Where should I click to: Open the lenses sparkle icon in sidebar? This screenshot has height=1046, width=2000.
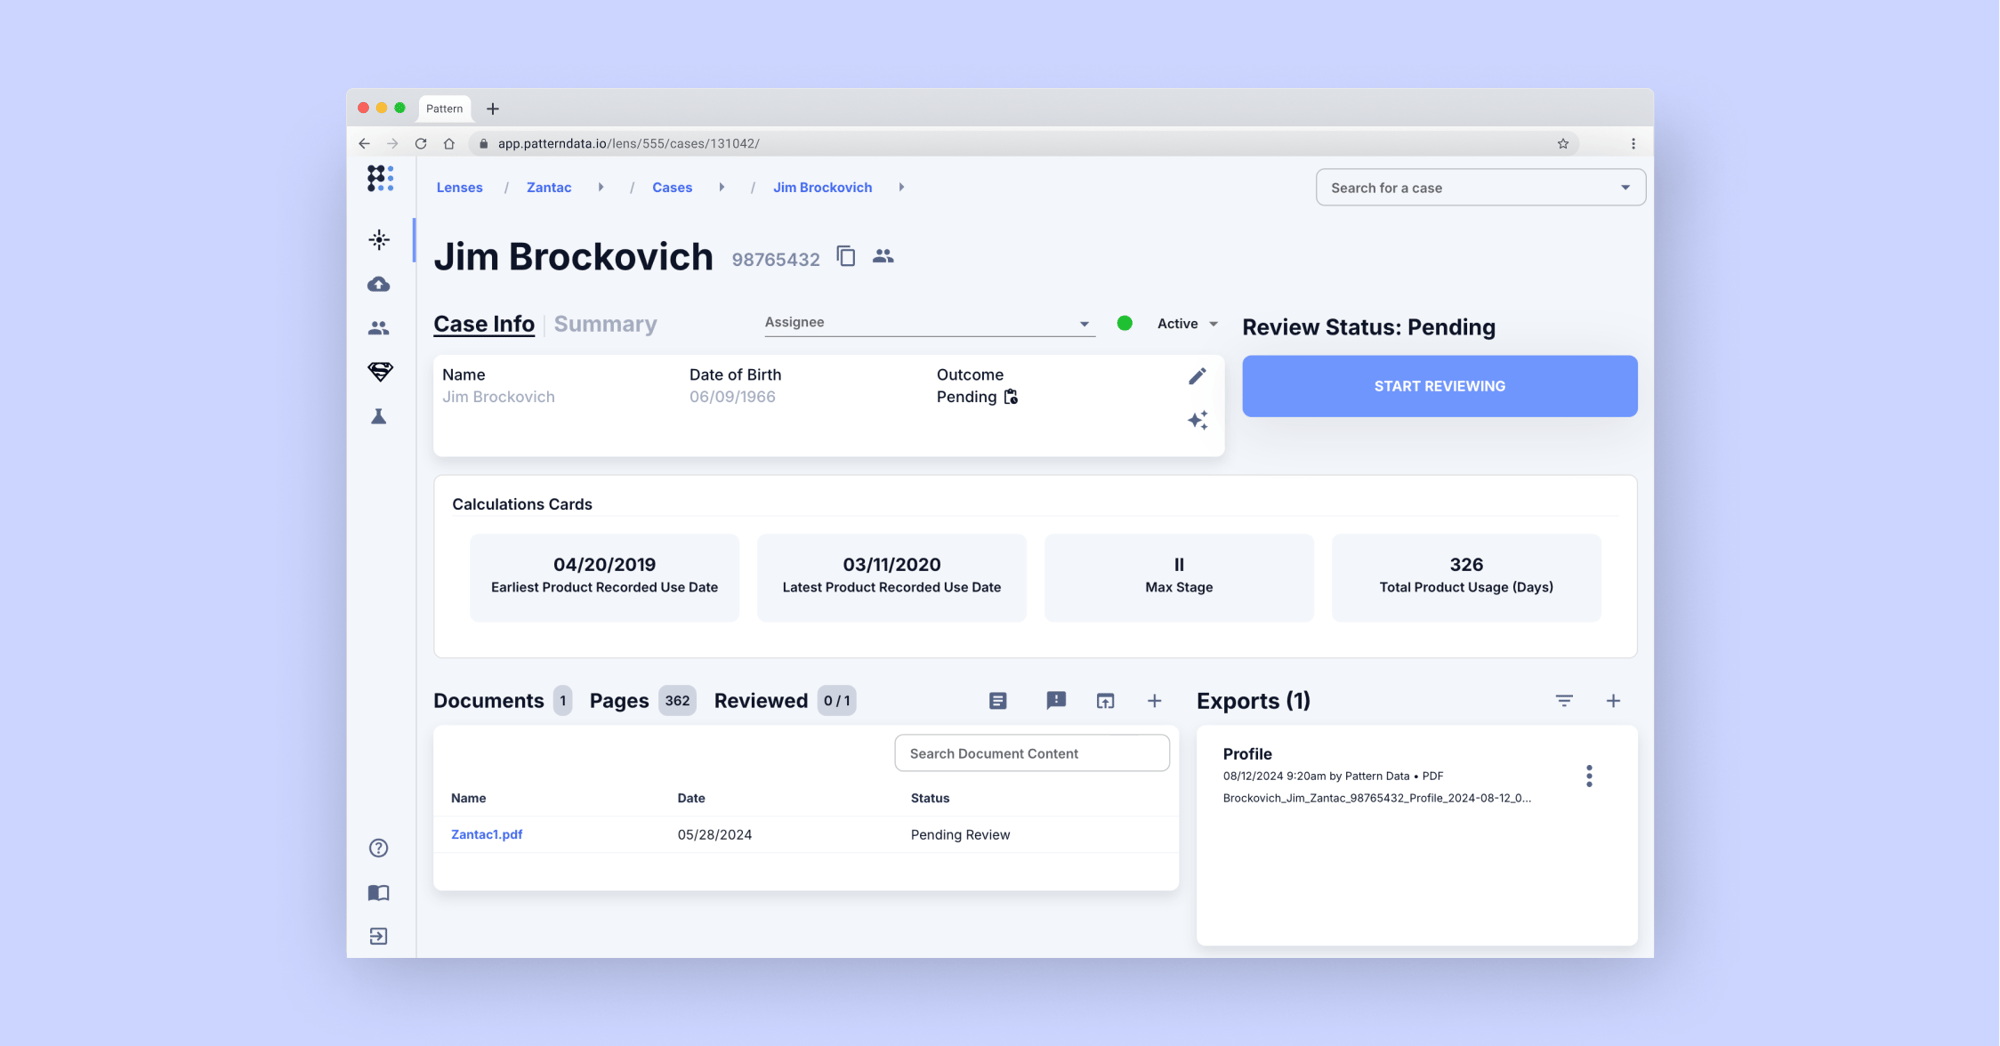(x=379, y=239)
